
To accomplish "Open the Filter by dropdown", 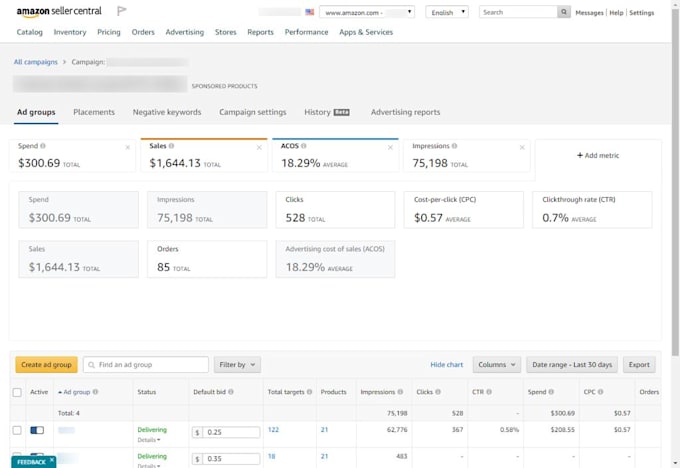I will click(x=237, y=365).
